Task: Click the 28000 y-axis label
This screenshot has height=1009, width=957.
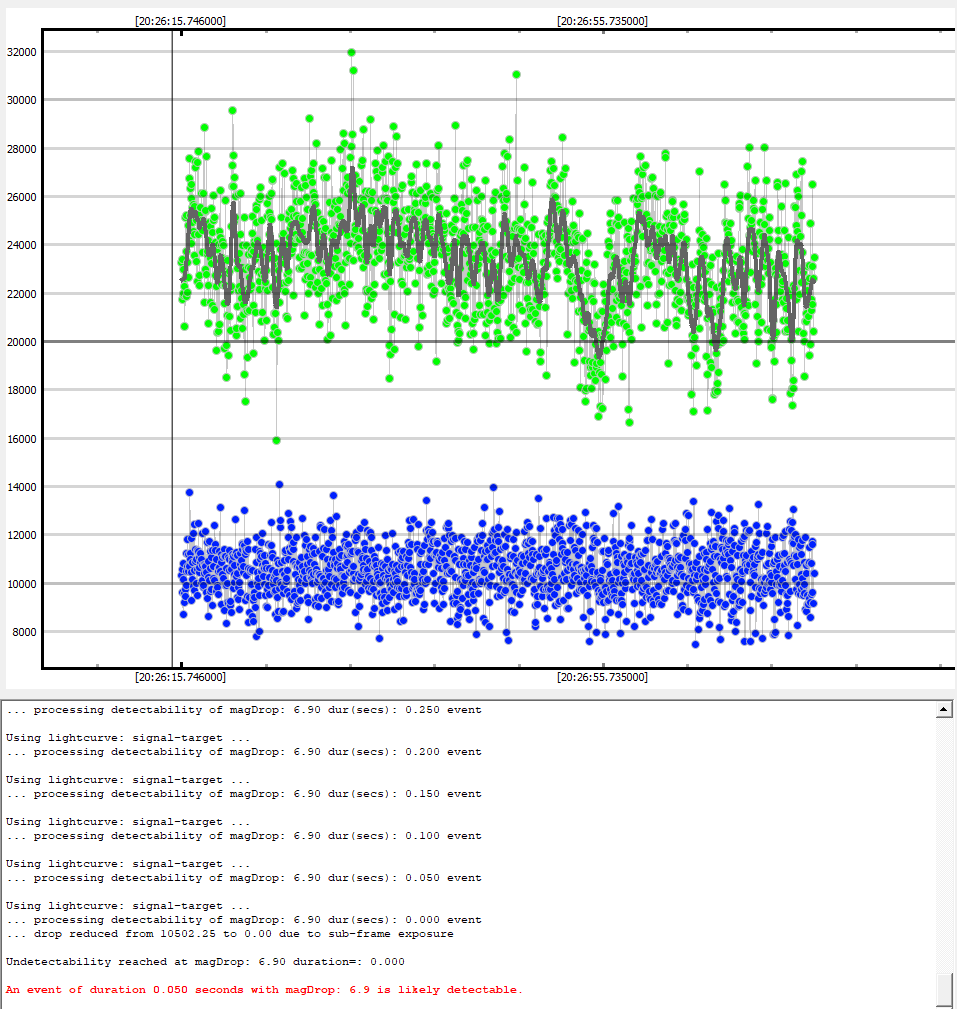Action: coord(22,149)
